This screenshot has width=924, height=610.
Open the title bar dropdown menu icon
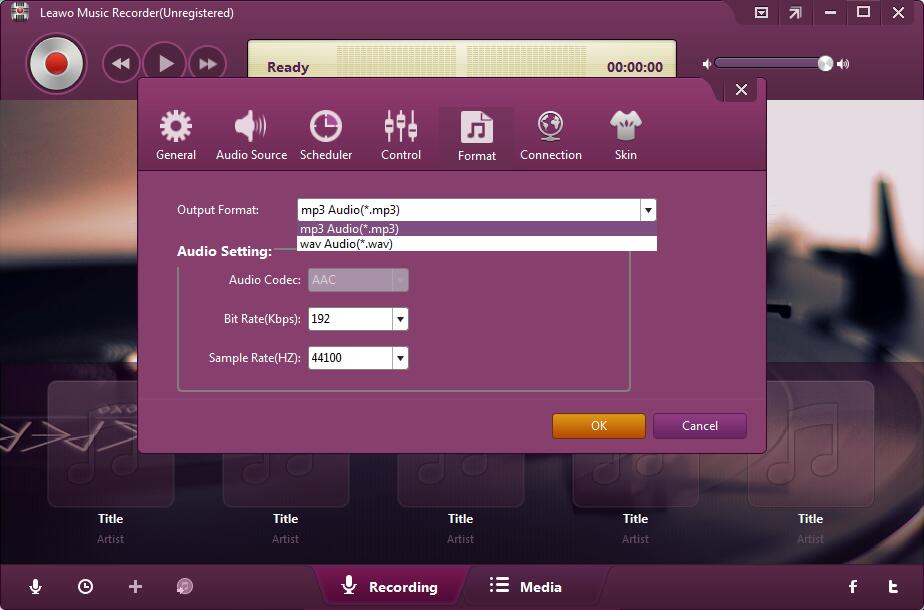tap(761, 12)
